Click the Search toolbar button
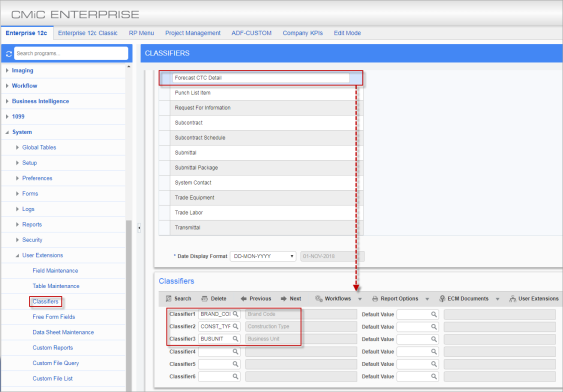 pos(178,299)
